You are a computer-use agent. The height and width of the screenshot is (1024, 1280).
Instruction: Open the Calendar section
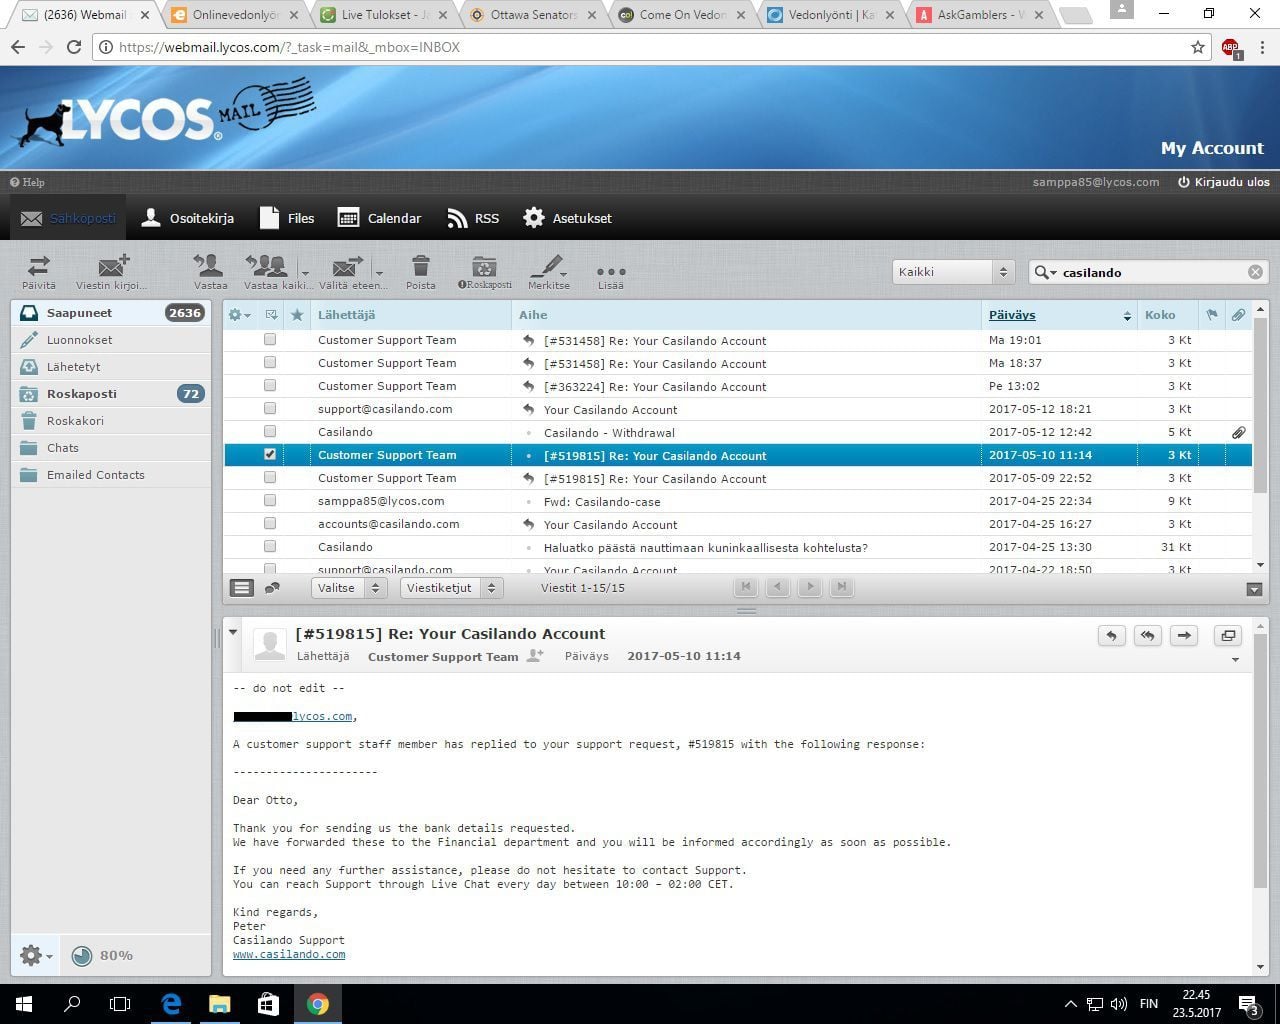coord(379,218)
